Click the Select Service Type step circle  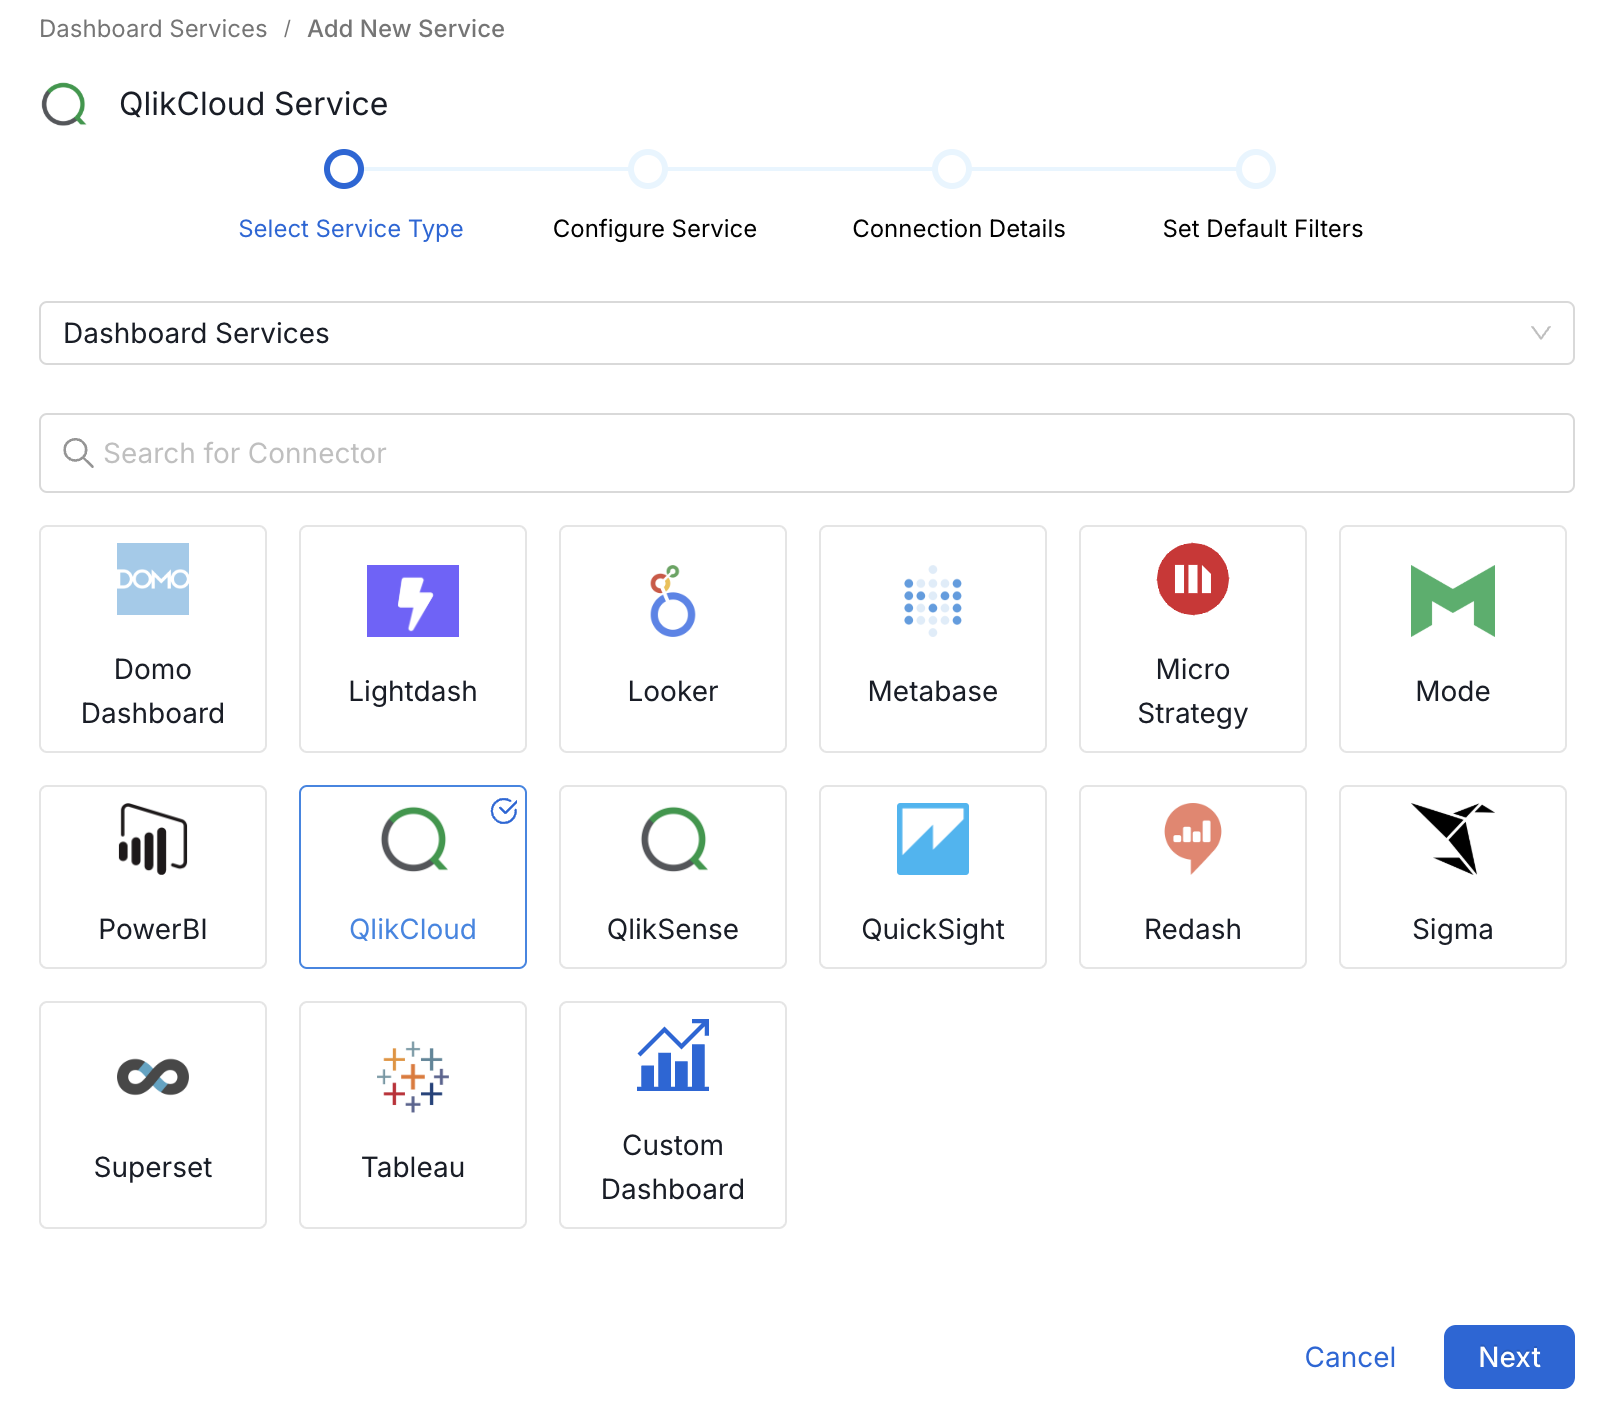pos(344,170)
